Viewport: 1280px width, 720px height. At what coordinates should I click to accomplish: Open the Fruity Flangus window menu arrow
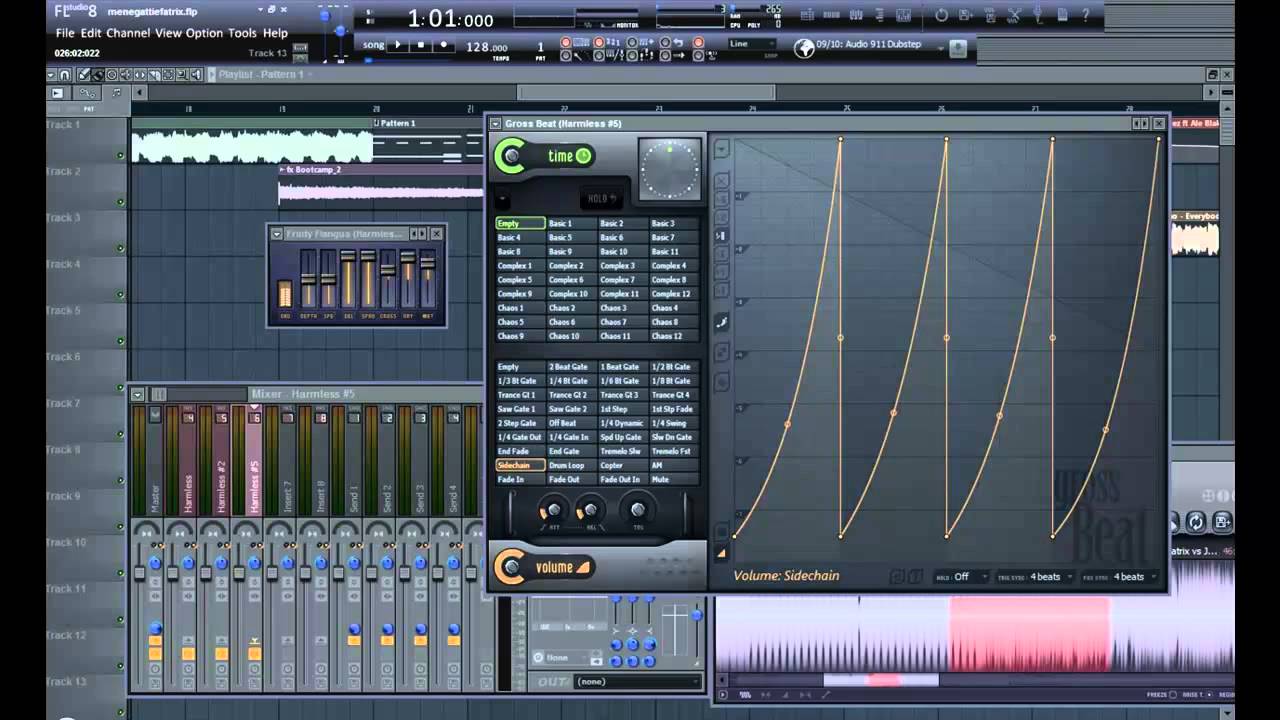pyautogui.click(x=276, y=234)
